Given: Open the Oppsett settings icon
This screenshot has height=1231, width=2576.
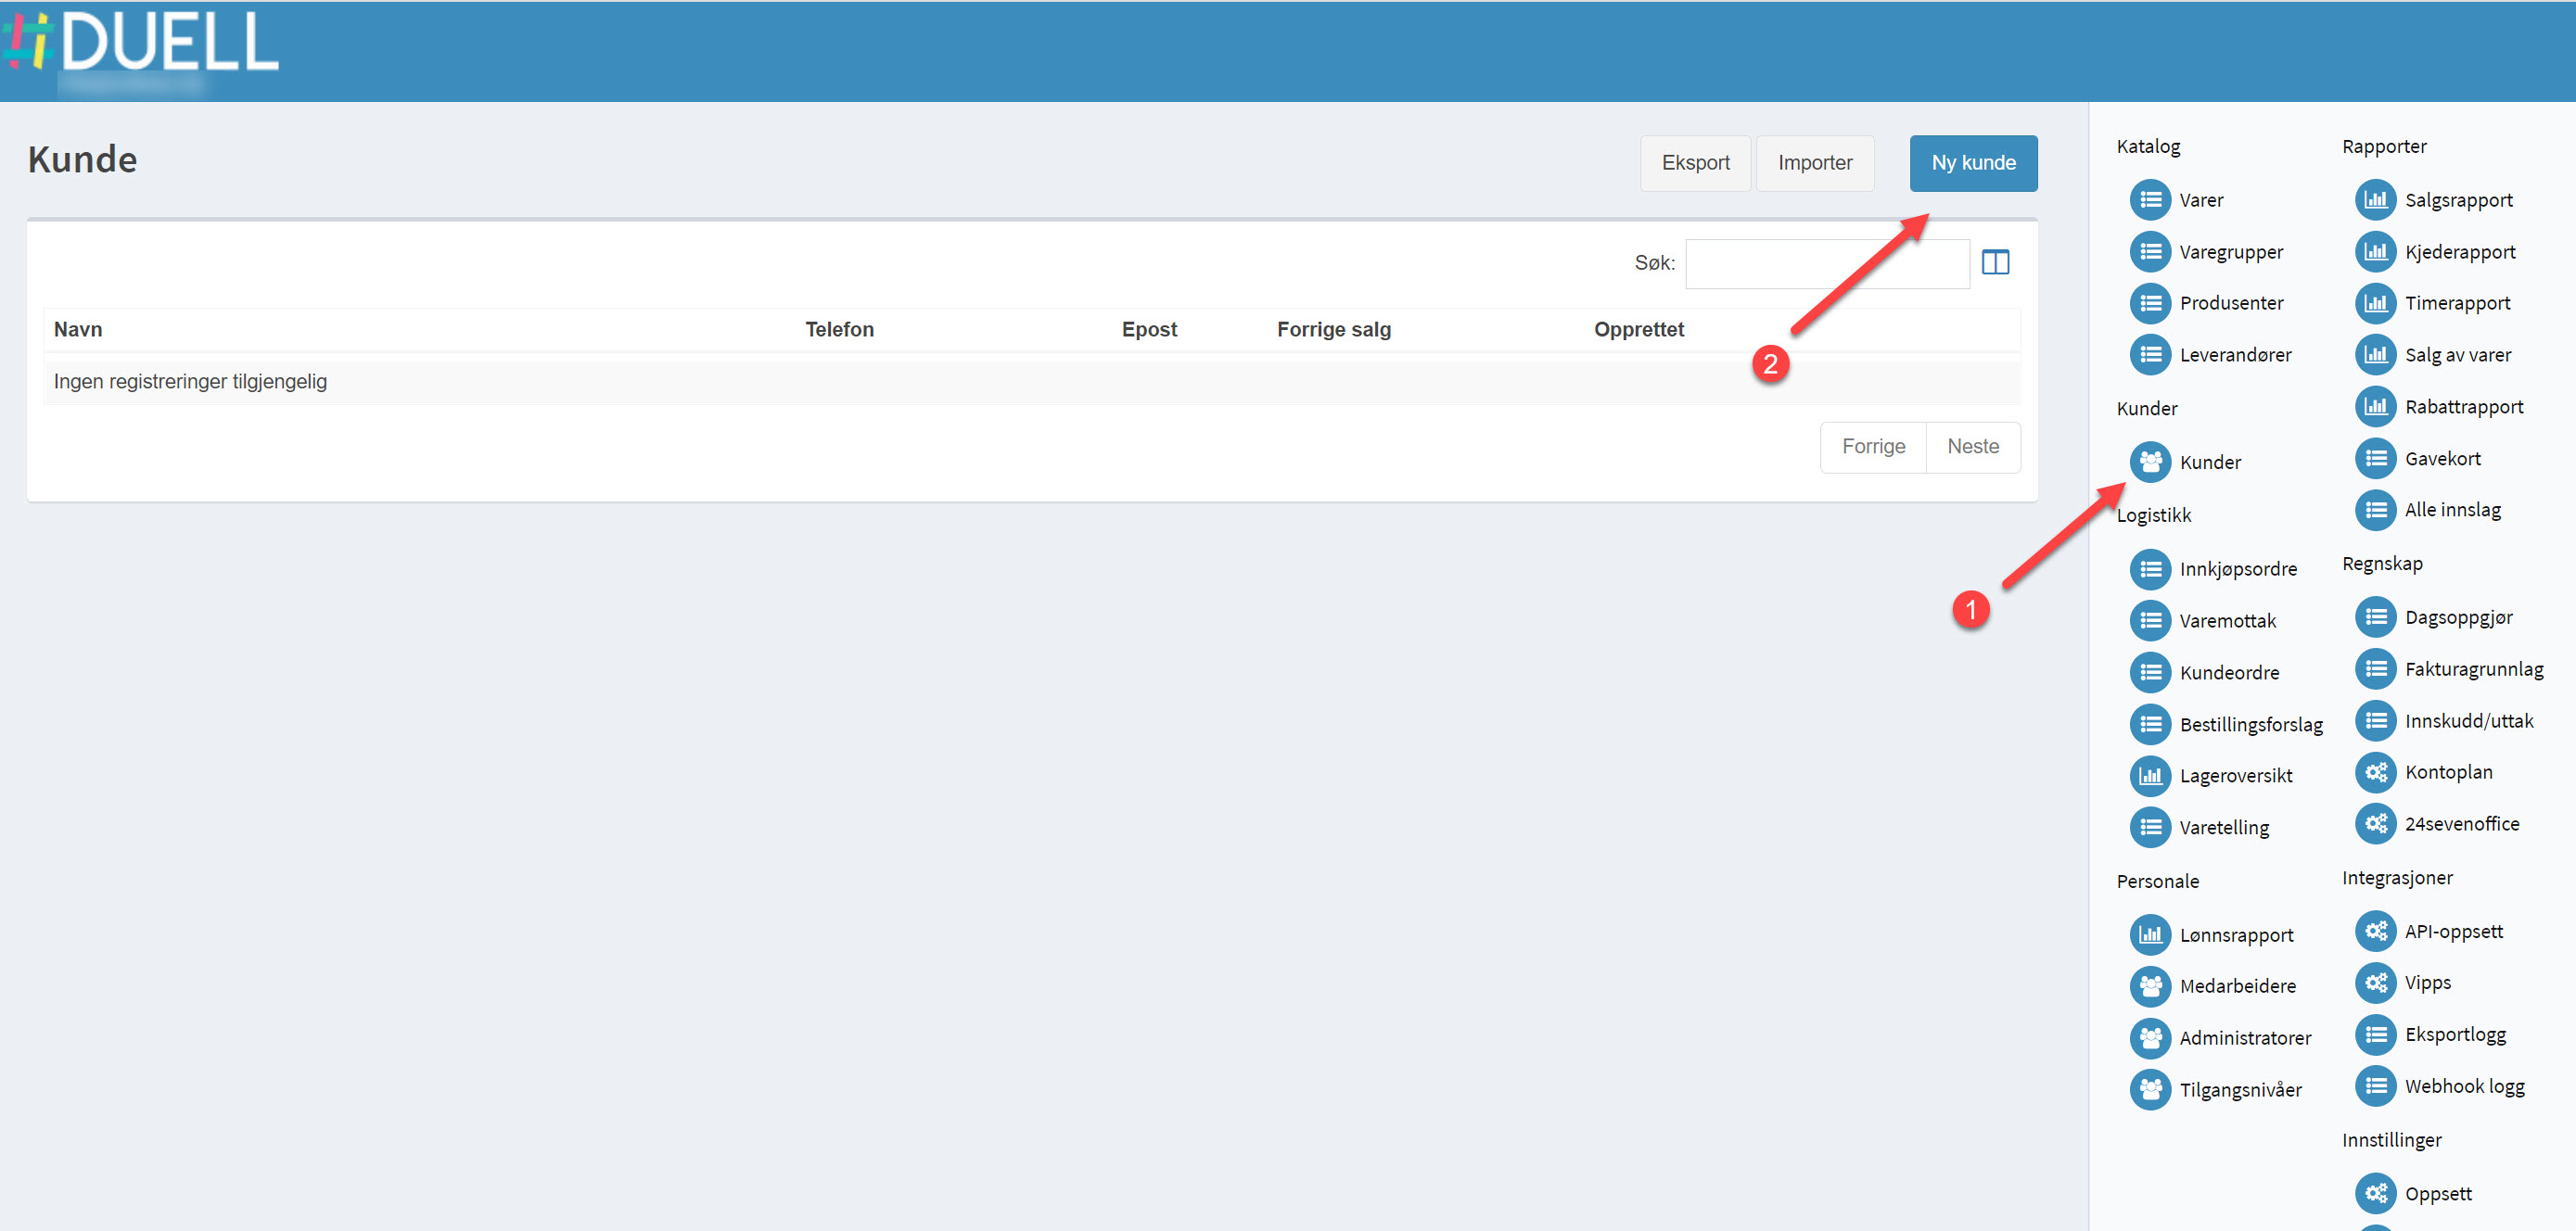Looking at the screenshot, I should 2374,1193.
